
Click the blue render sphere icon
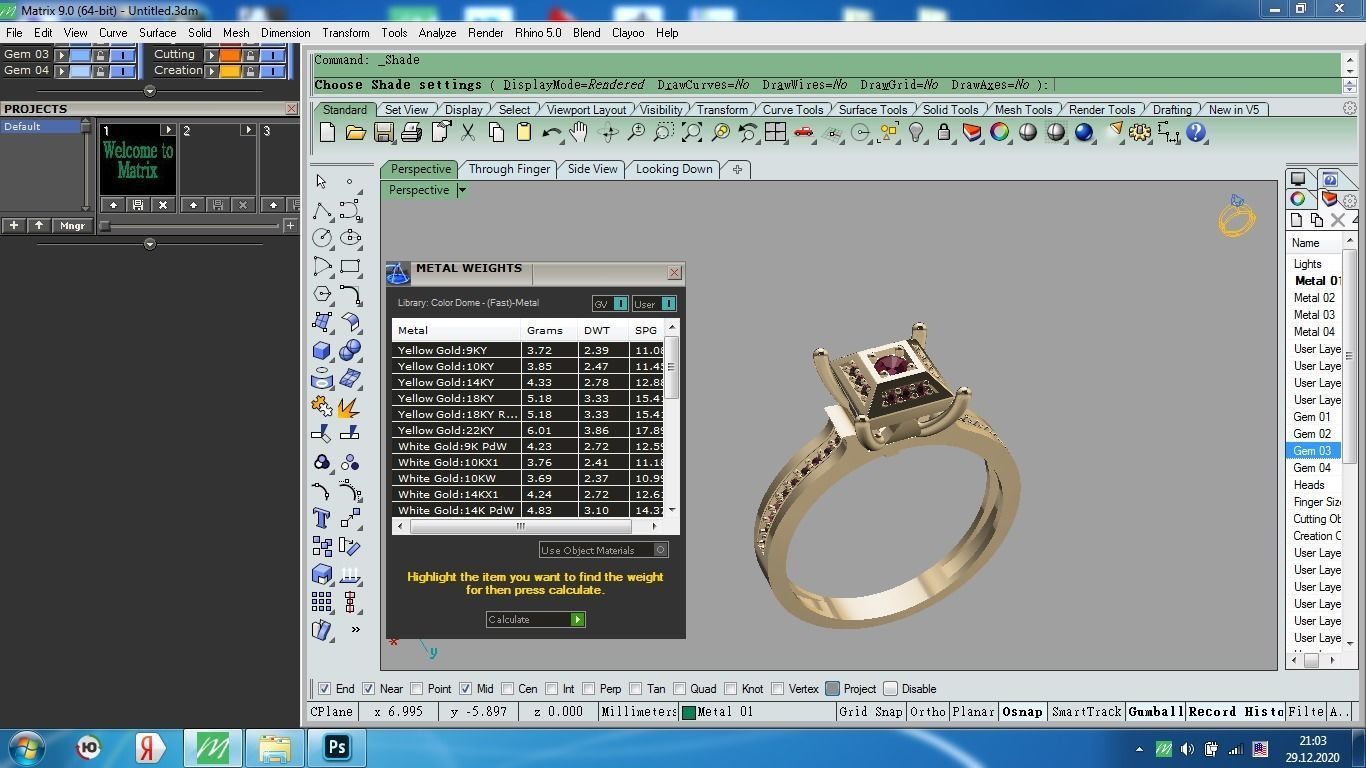(x=1084, y=132)
